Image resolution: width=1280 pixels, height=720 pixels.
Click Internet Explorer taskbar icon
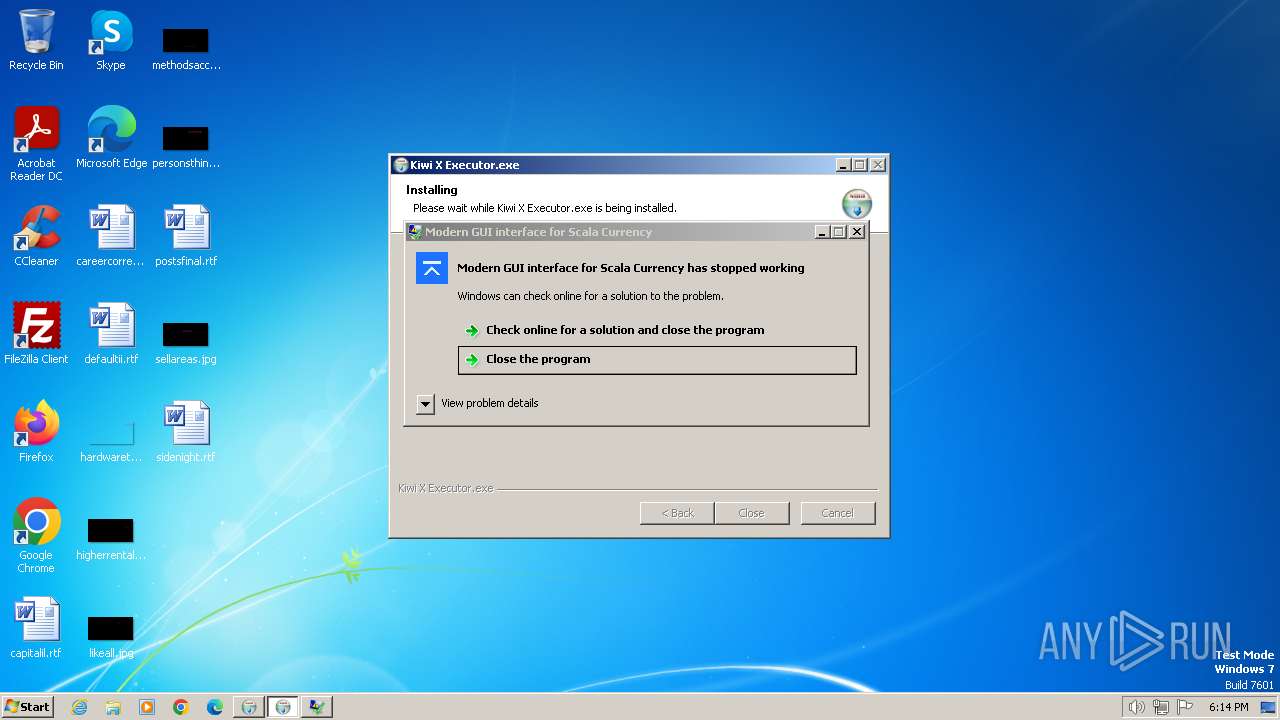click(x=79, y=707)
